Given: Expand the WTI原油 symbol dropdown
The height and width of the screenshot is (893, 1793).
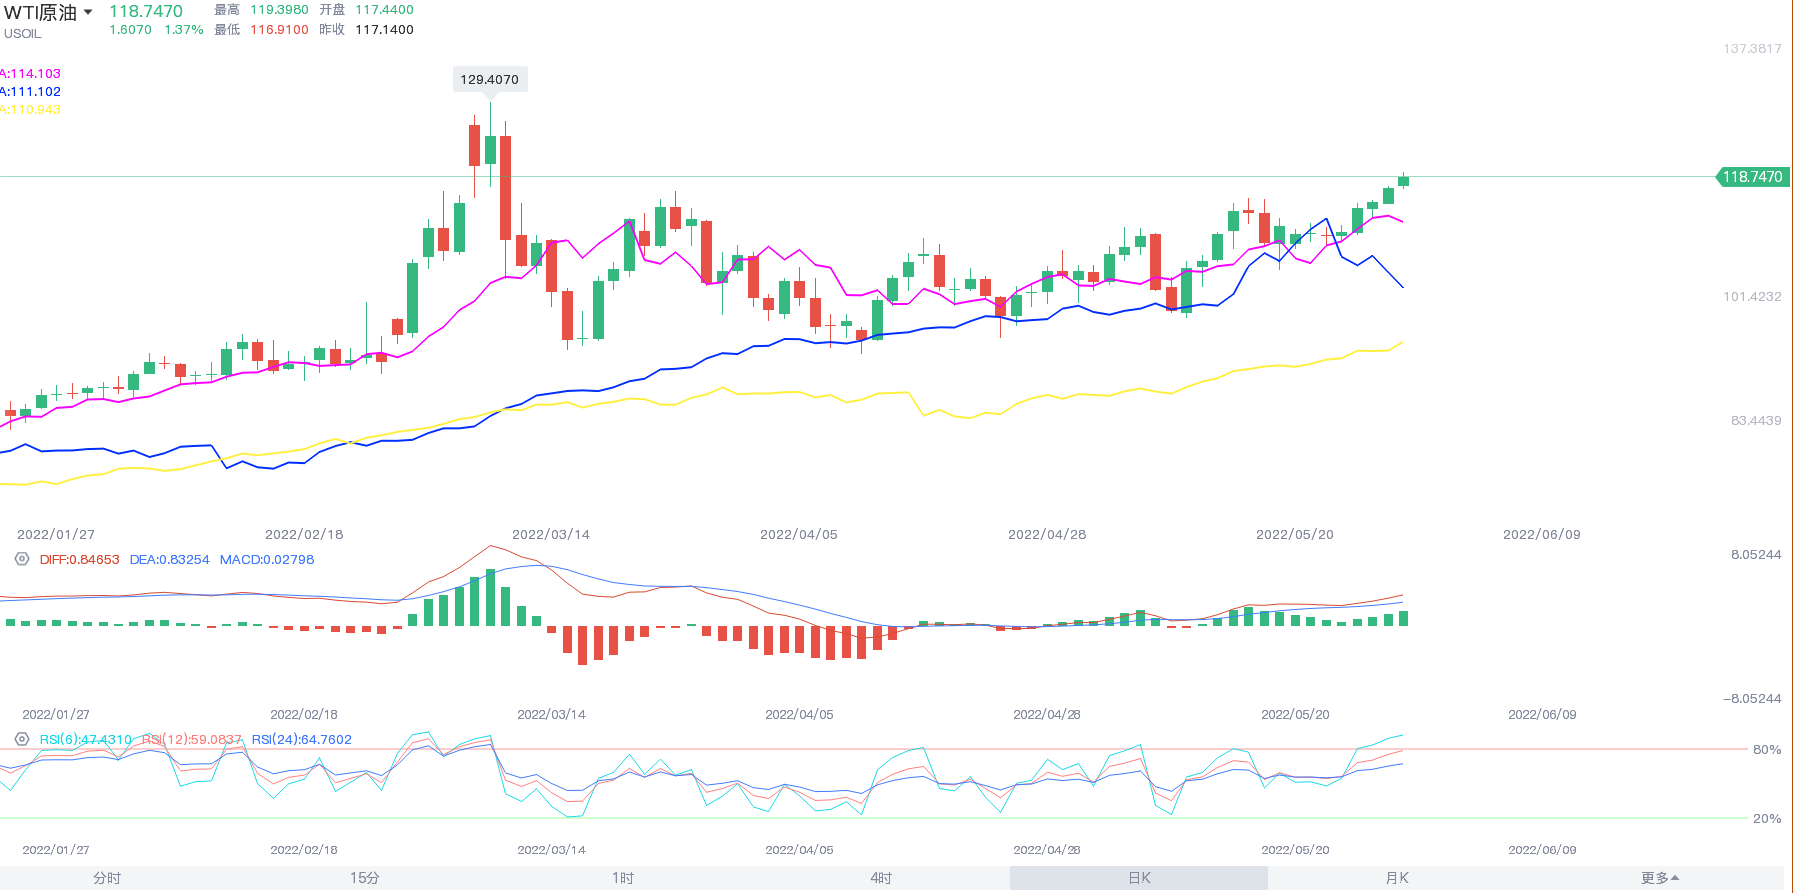Looking at the screenshot, I should coord(88,12).
